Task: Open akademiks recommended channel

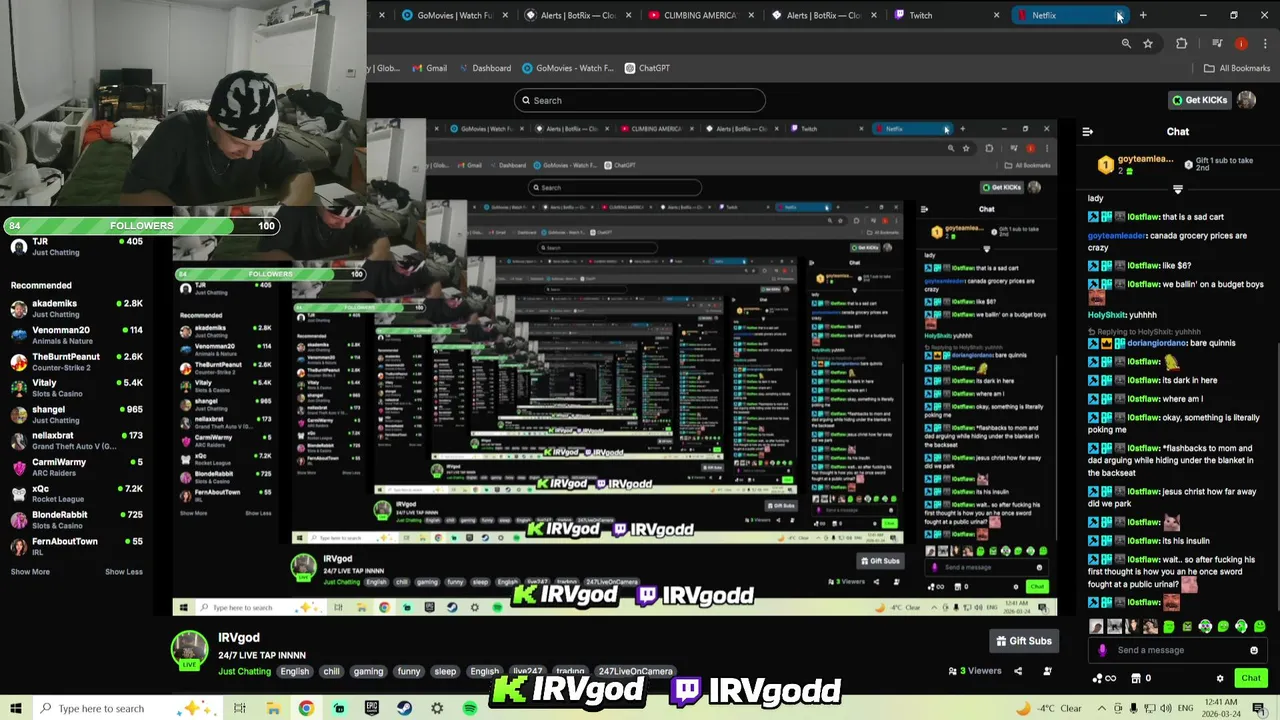Action: [x=75, y=308]
